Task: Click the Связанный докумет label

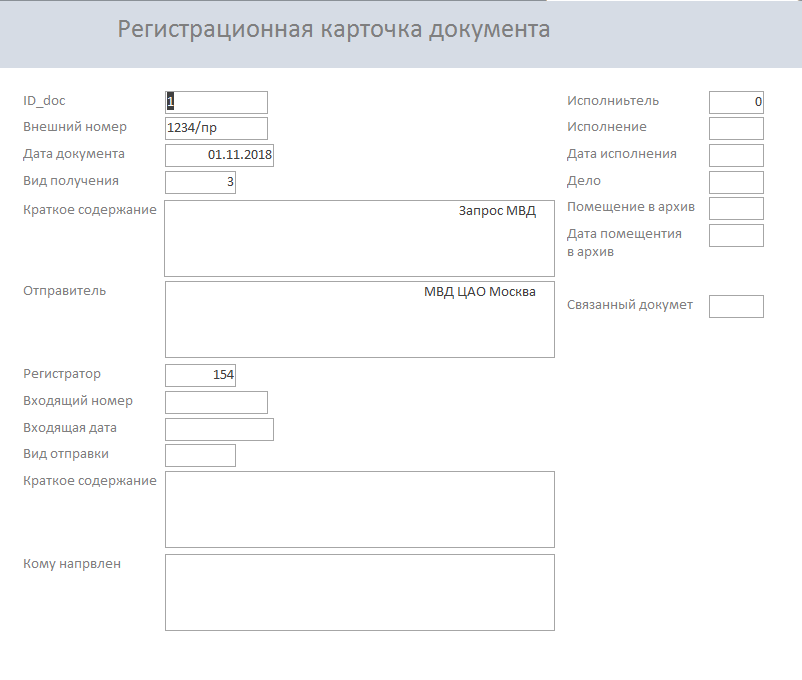Action: (x=630, y=305)
